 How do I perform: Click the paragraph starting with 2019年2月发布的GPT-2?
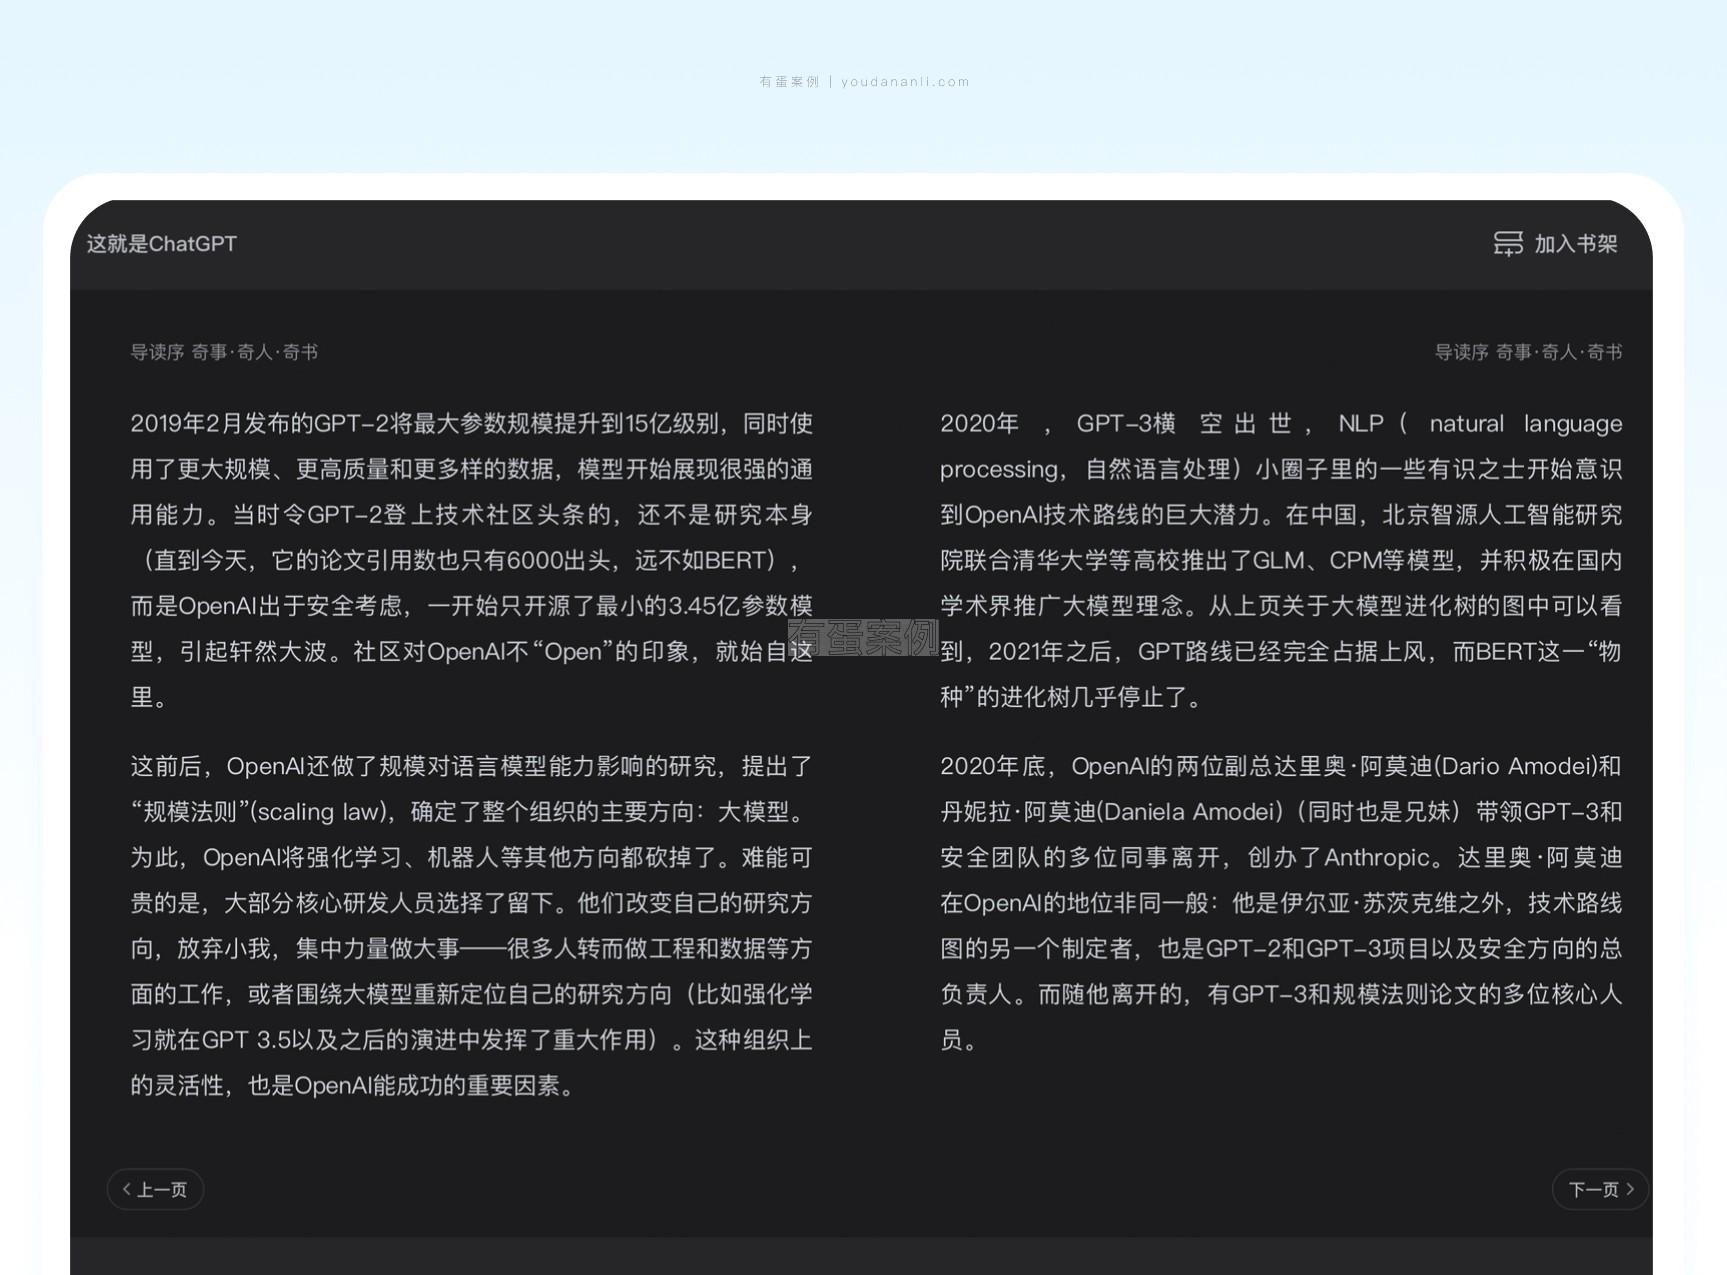click(471, 560)
